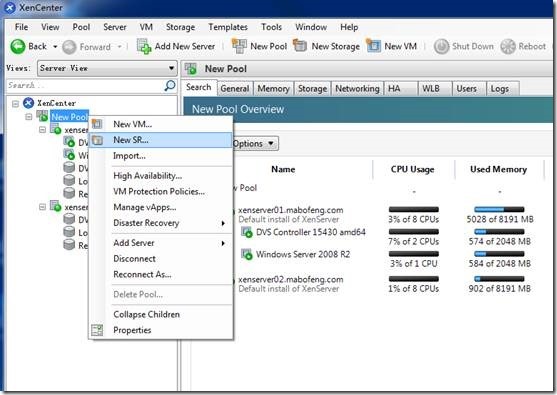Choose Import... in context menu
Screen dimensions: 557x395
(x=161, y=156)
